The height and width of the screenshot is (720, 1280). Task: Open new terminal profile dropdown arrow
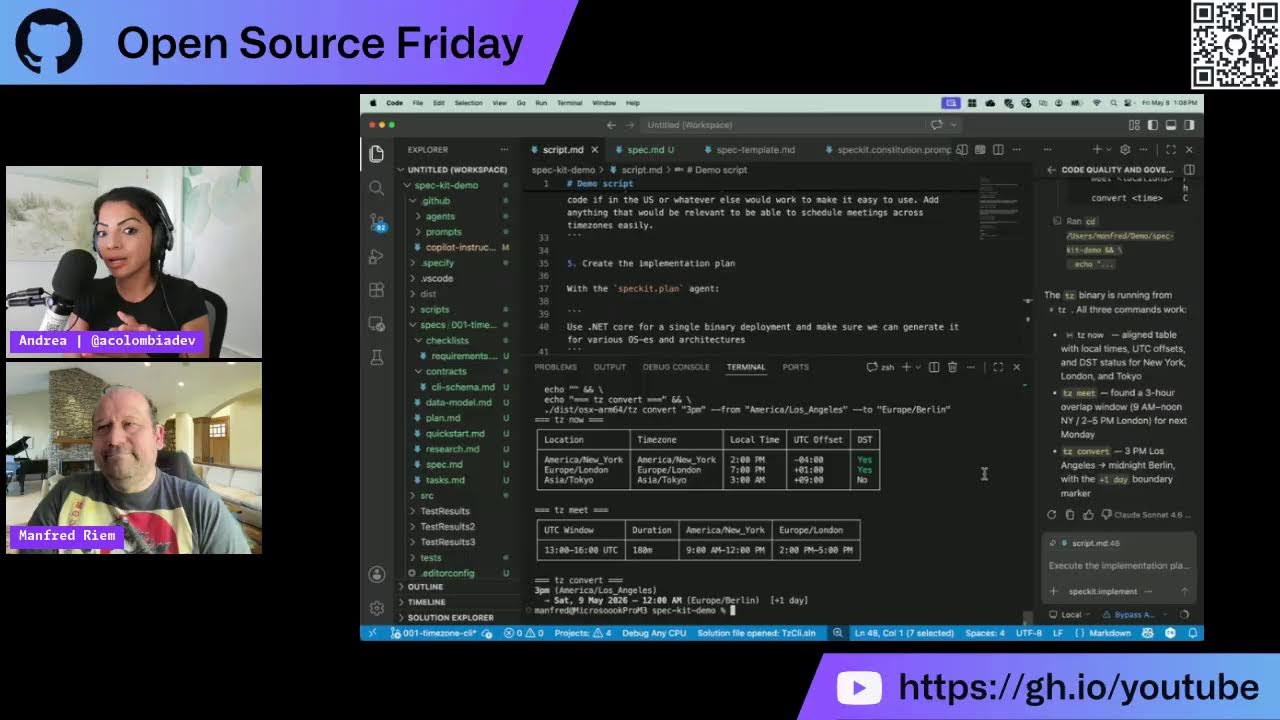917,367
